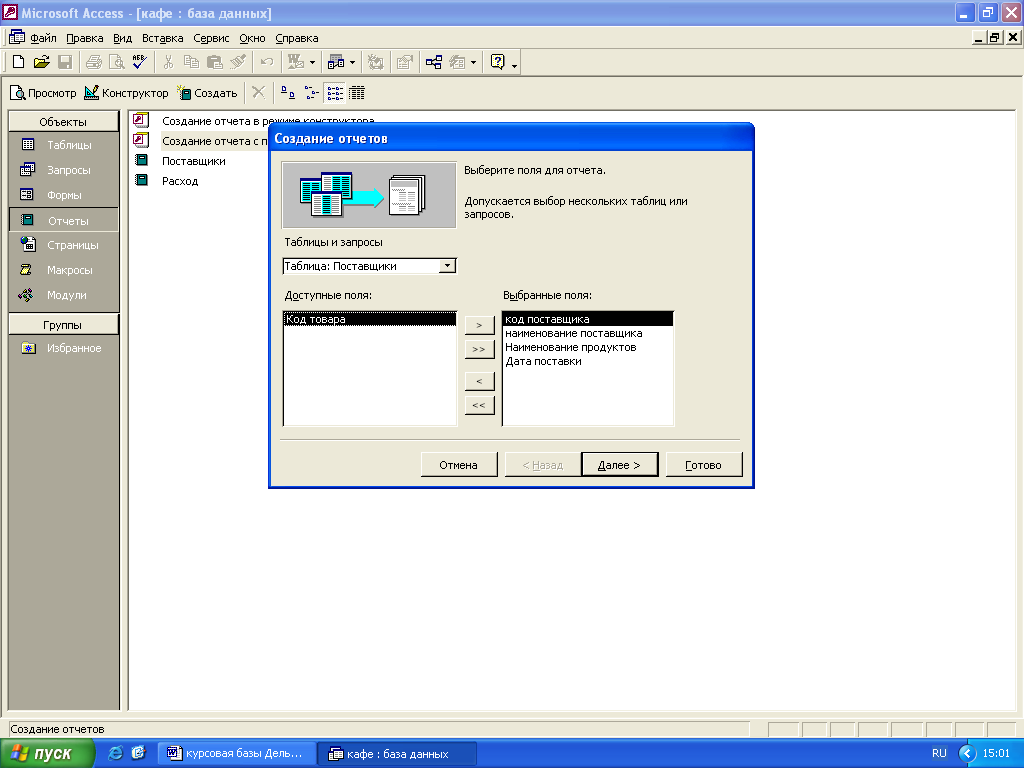Click the Code editor toolbar icon

[x=376, y=62]
